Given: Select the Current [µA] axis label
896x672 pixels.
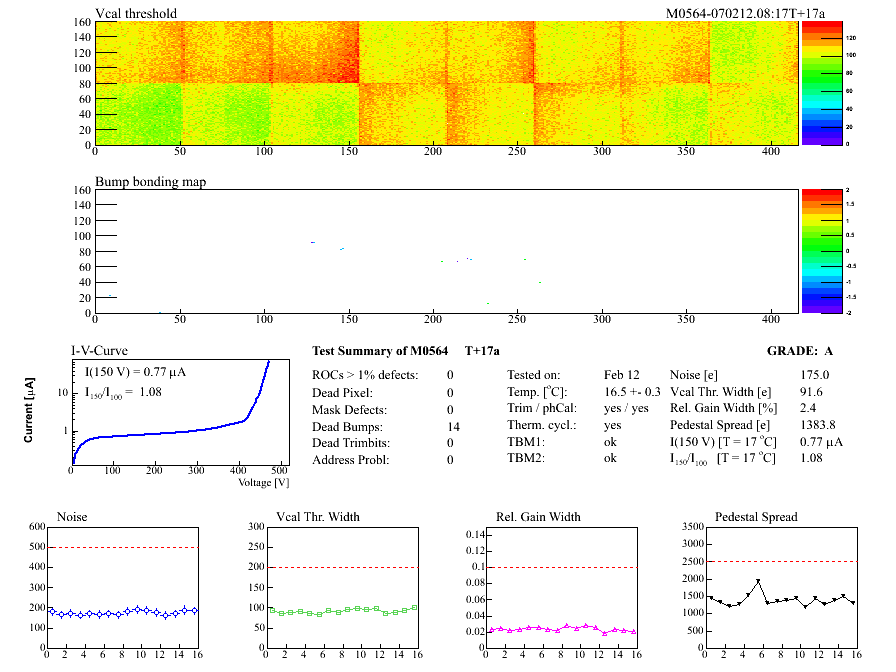Looking at the screenshot, I should click(x=30, y=410).
